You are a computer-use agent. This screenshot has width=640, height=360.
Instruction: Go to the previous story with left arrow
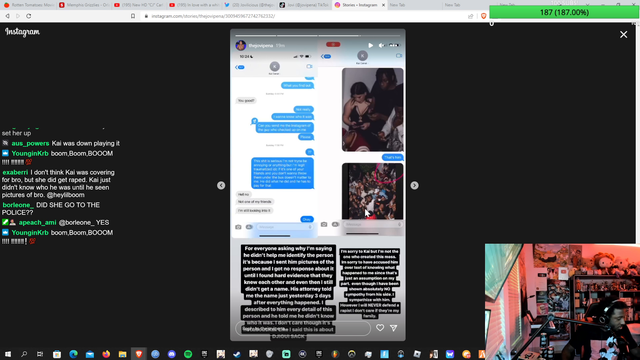221,185
